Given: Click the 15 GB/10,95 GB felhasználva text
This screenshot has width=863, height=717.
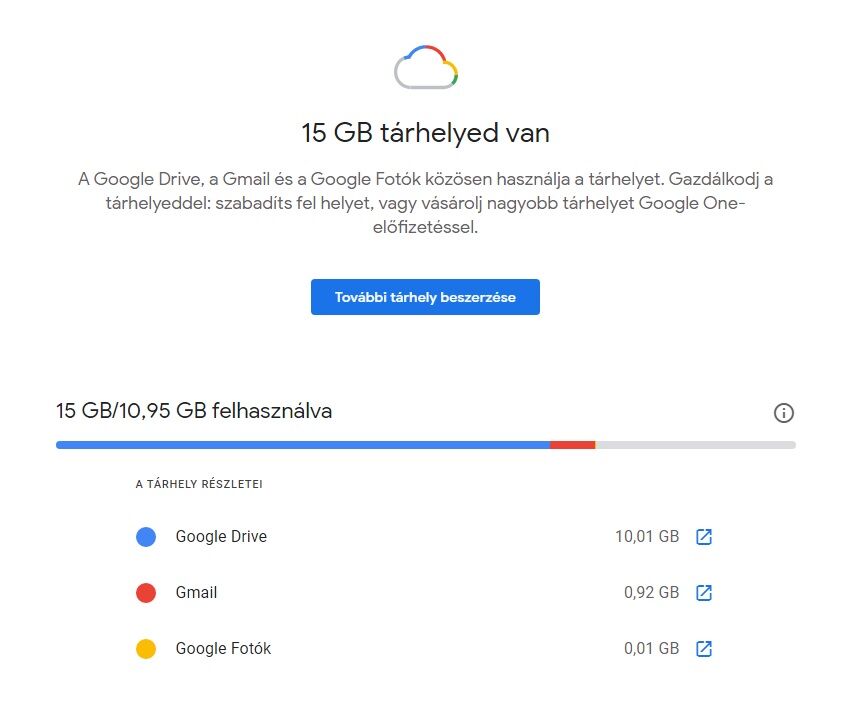Looking at the screenshot, I should pyautogui.click(x=194, y=411).
